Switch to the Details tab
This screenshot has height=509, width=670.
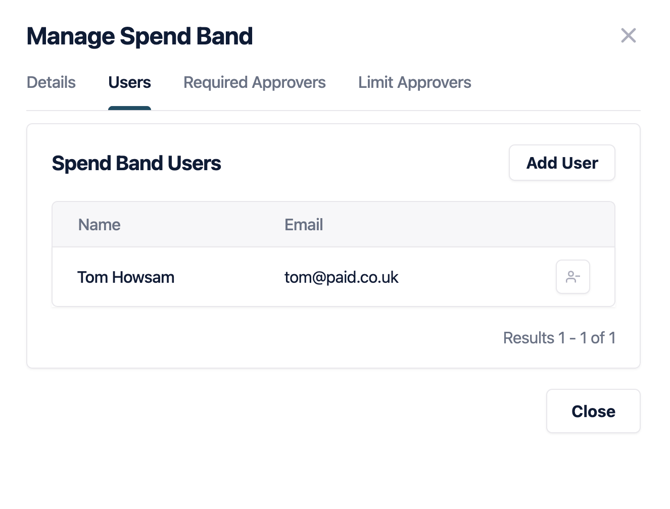[51, 83]
